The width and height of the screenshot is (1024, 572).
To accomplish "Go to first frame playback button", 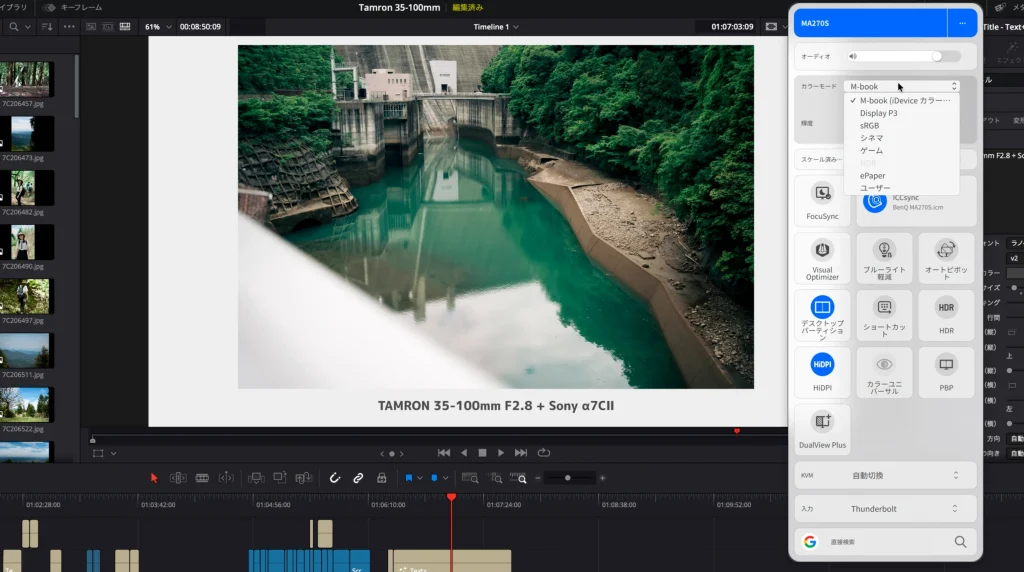I will 444,453.
